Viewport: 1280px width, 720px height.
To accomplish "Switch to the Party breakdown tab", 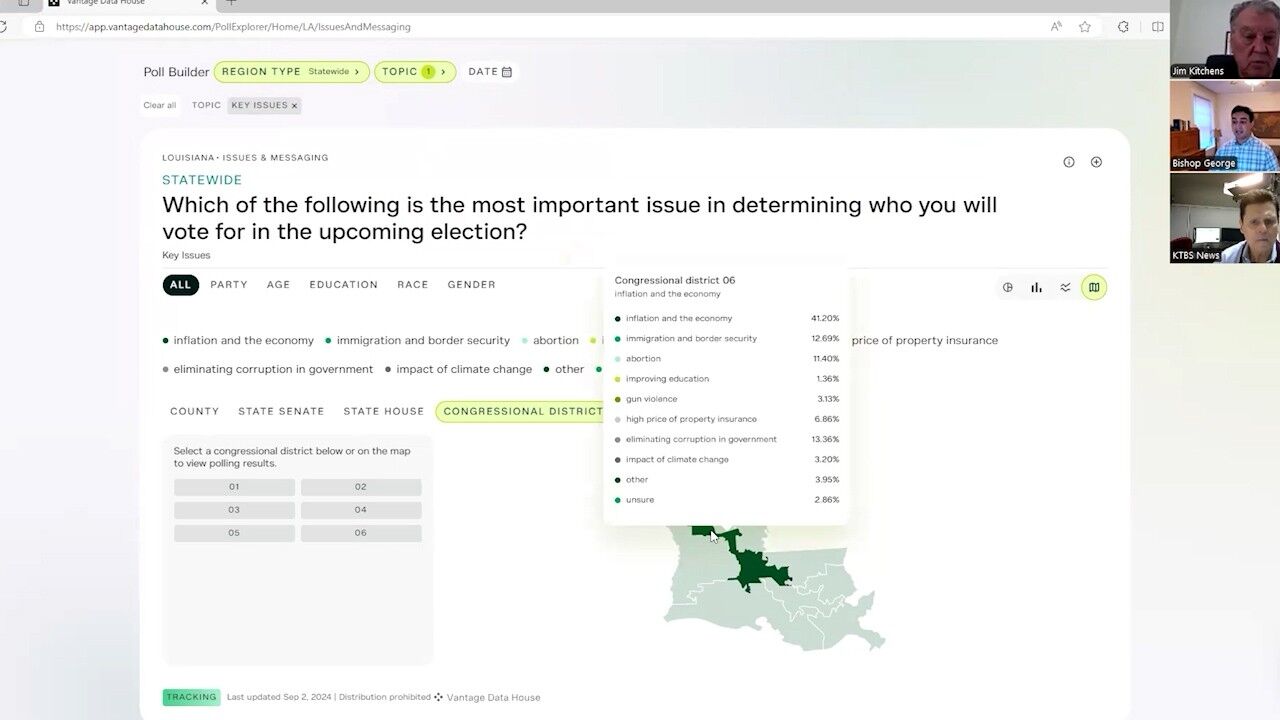I will 229,285.
